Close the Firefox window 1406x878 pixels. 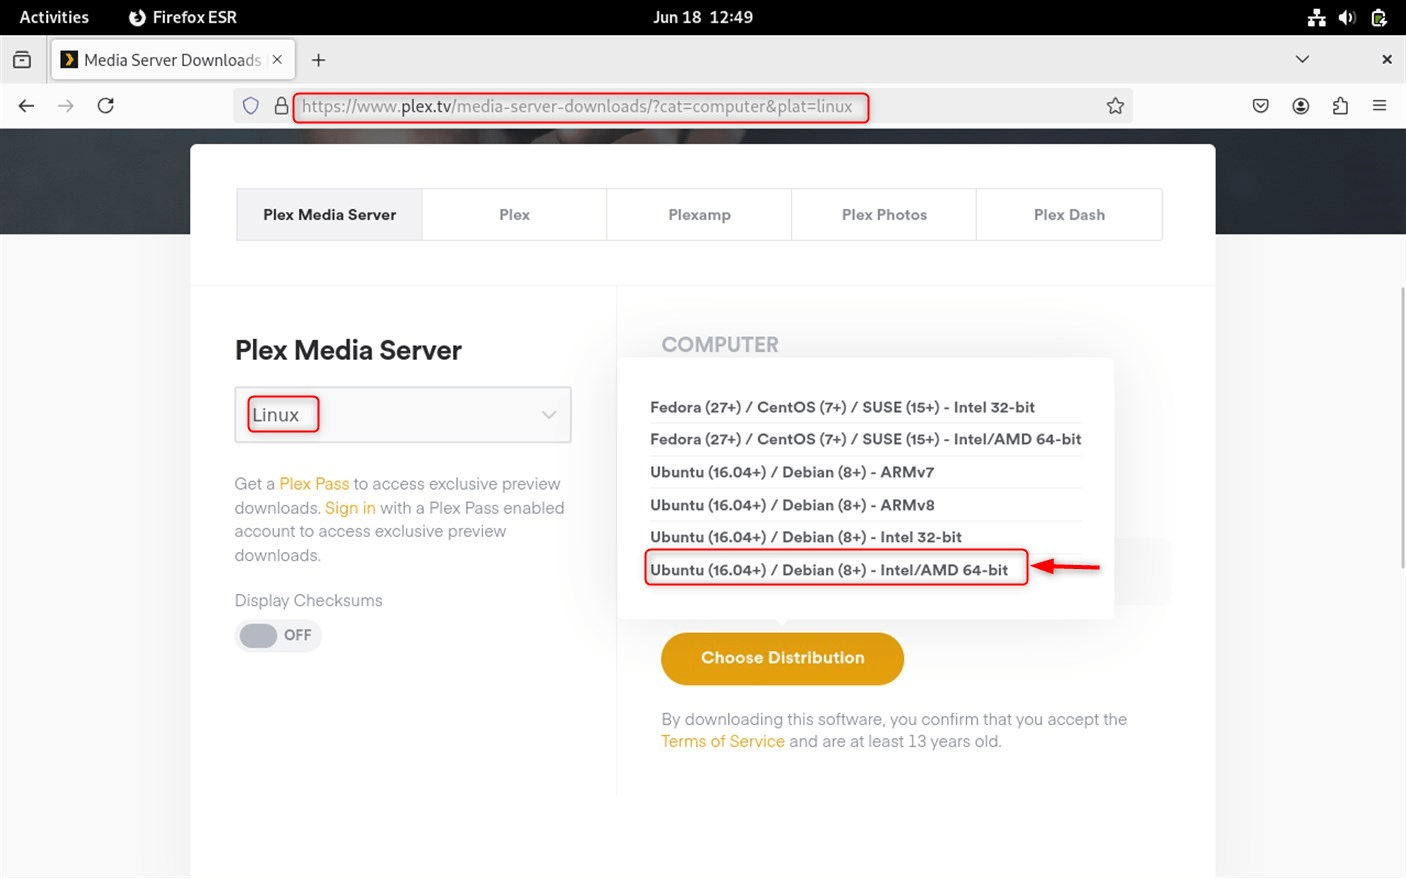[x=1386, y=60]
